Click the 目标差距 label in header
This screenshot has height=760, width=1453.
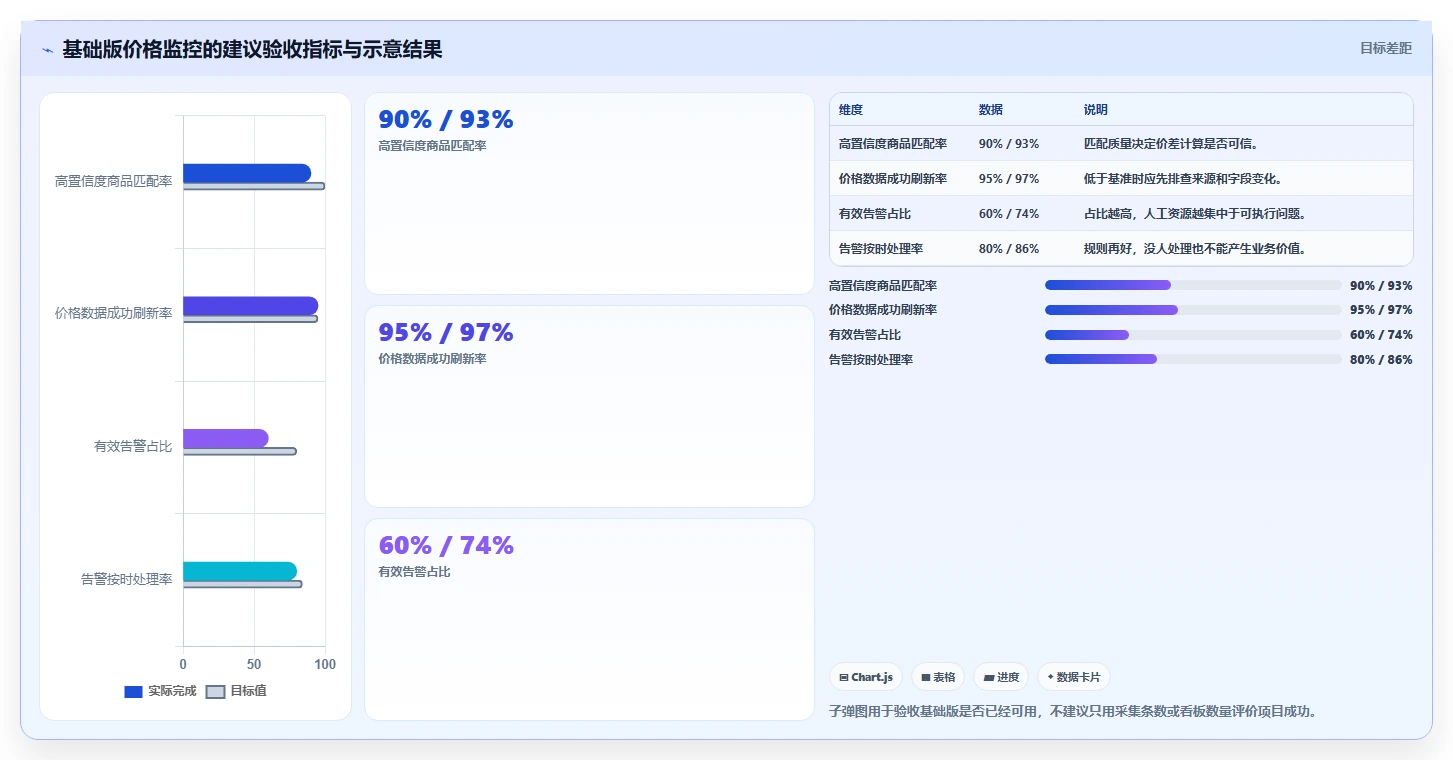(1386, 48)
